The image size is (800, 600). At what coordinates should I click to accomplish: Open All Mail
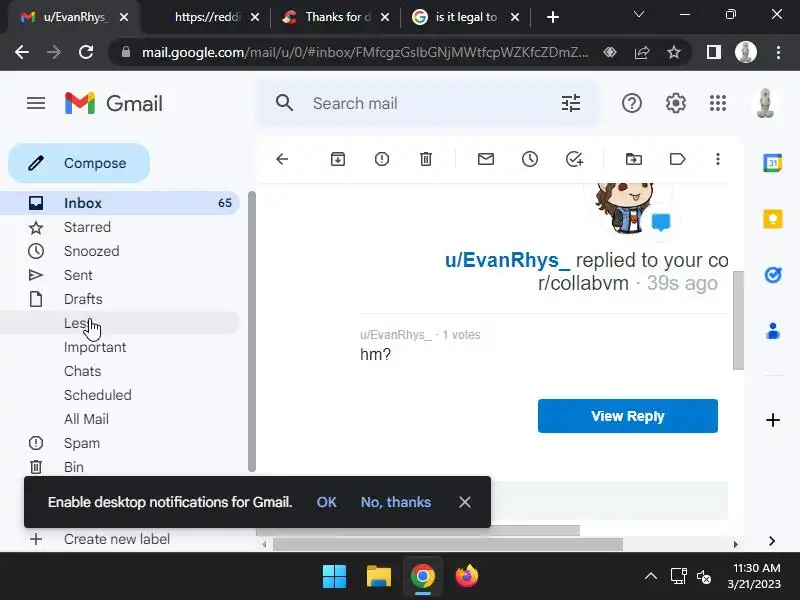tap(119, 419)
